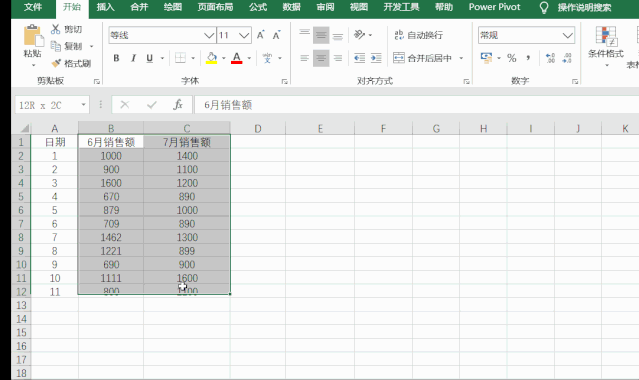The height and width of the screenshot is (380, 639).
Task: Switch to the 页面布局 tab
Action: (215, 7)
